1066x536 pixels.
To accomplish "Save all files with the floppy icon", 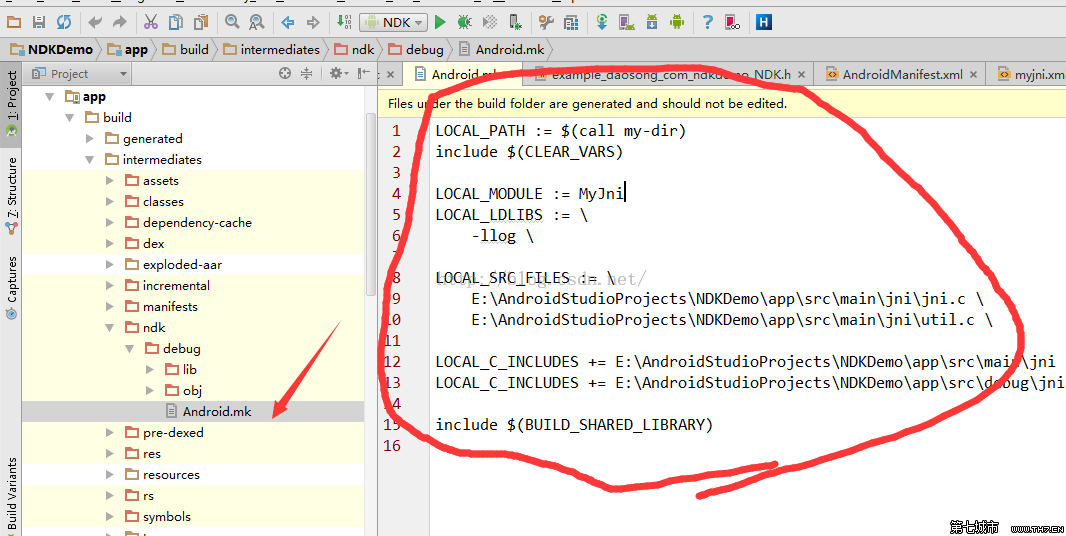I will [x=39, y=22].
